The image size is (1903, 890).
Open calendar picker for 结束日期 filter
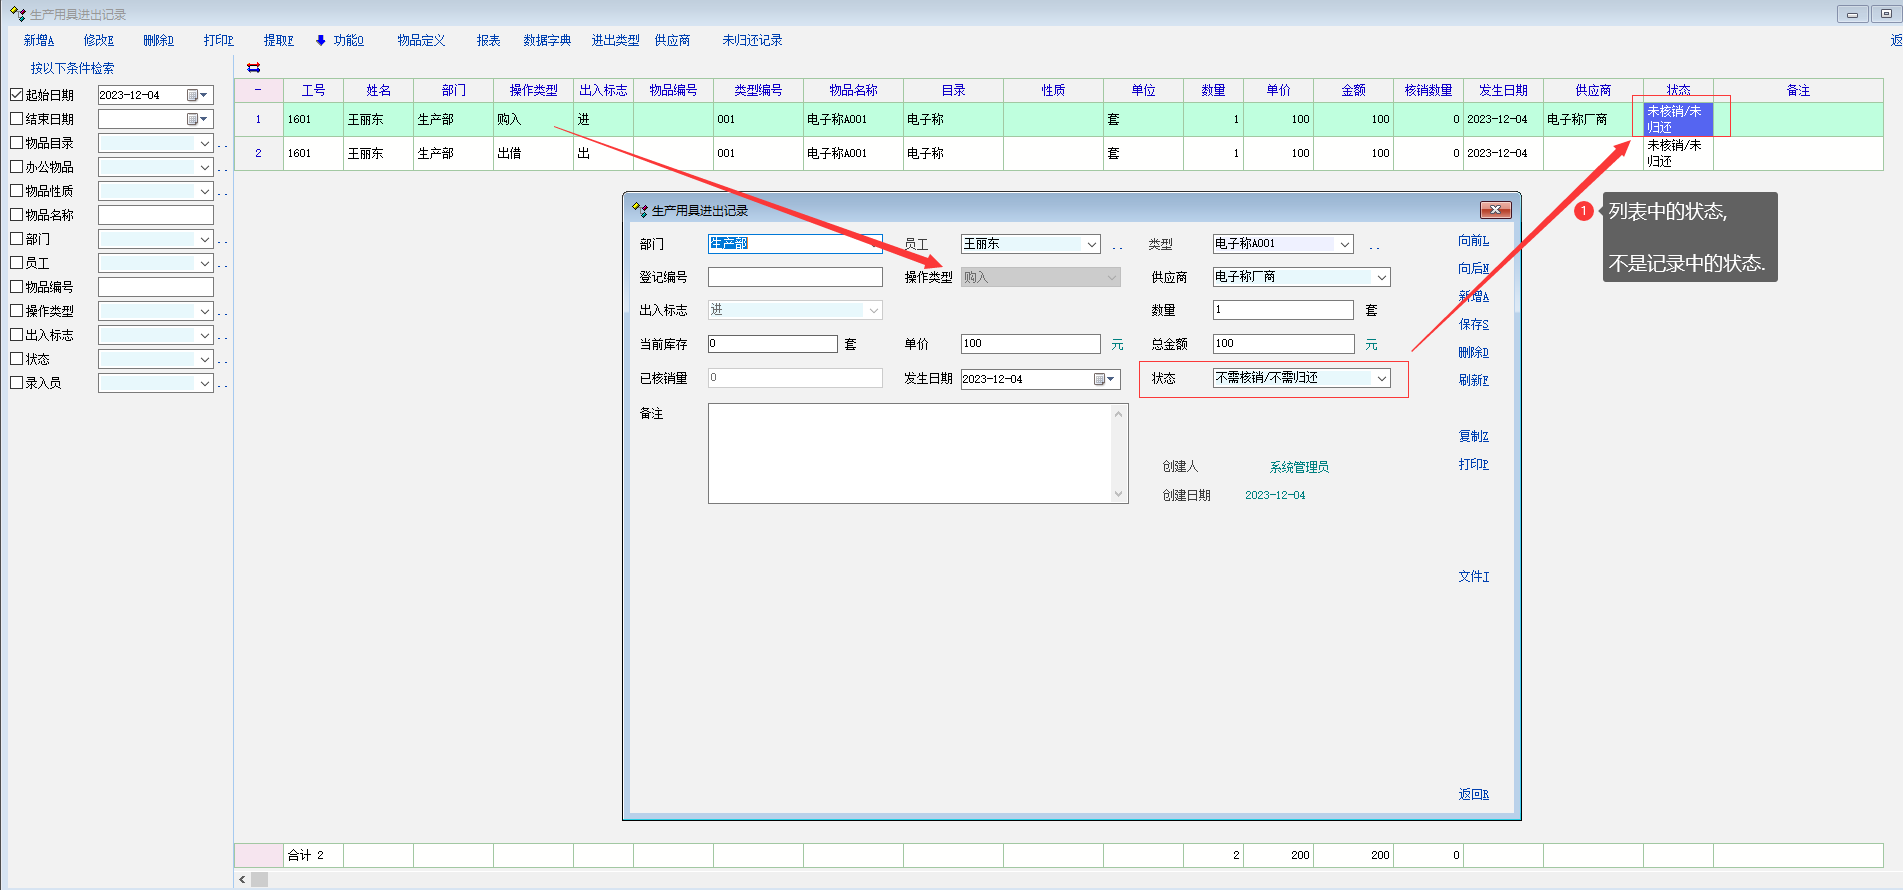[x=197, y=119]
